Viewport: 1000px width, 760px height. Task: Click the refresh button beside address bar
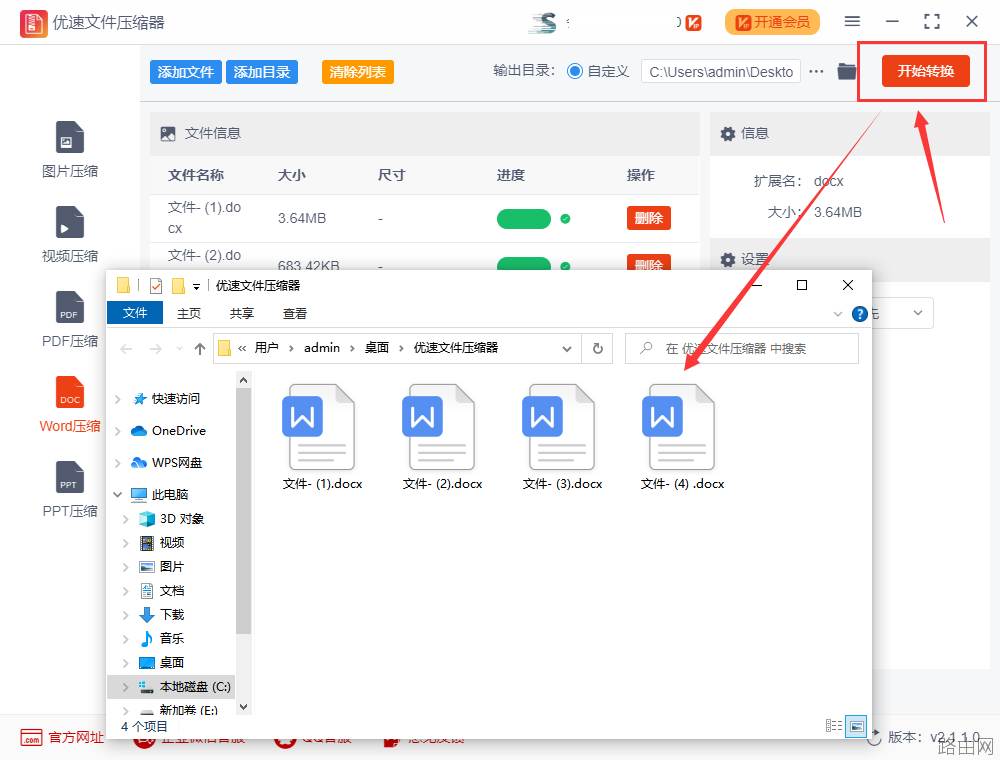click(x=598, y=348)
